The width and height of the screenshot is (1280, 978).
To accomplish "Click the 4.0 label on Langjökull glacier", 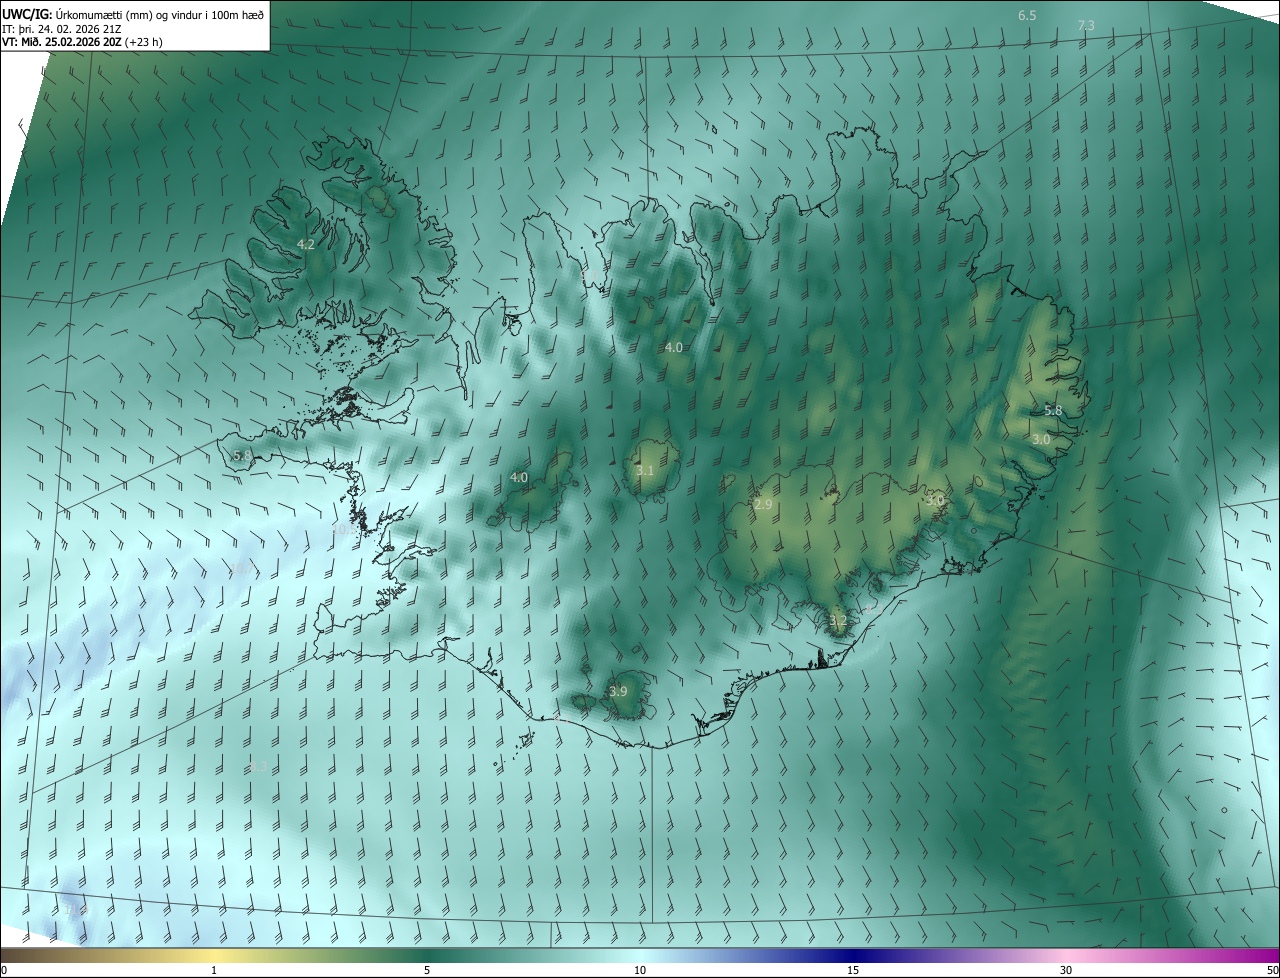I will [519, 478].
